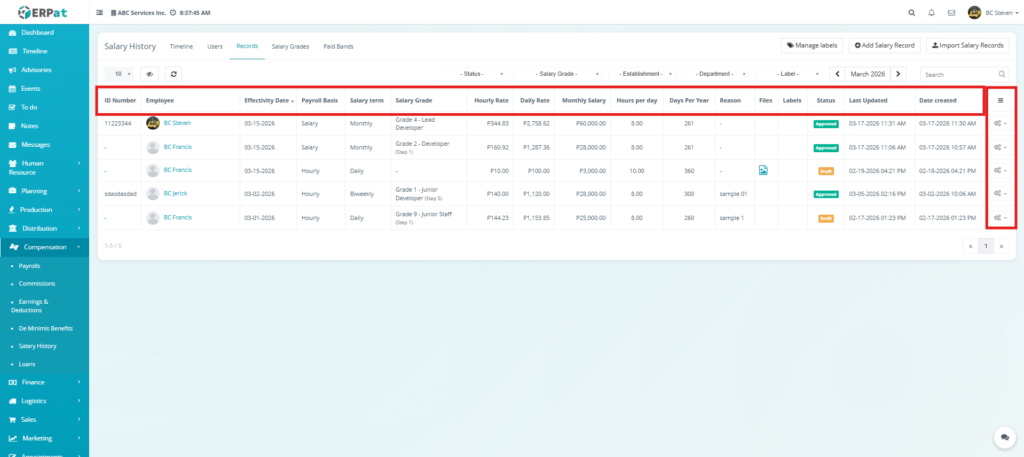1024x457 pixels.
Task: Open the notifications bell
Action: tap(931, 13)
